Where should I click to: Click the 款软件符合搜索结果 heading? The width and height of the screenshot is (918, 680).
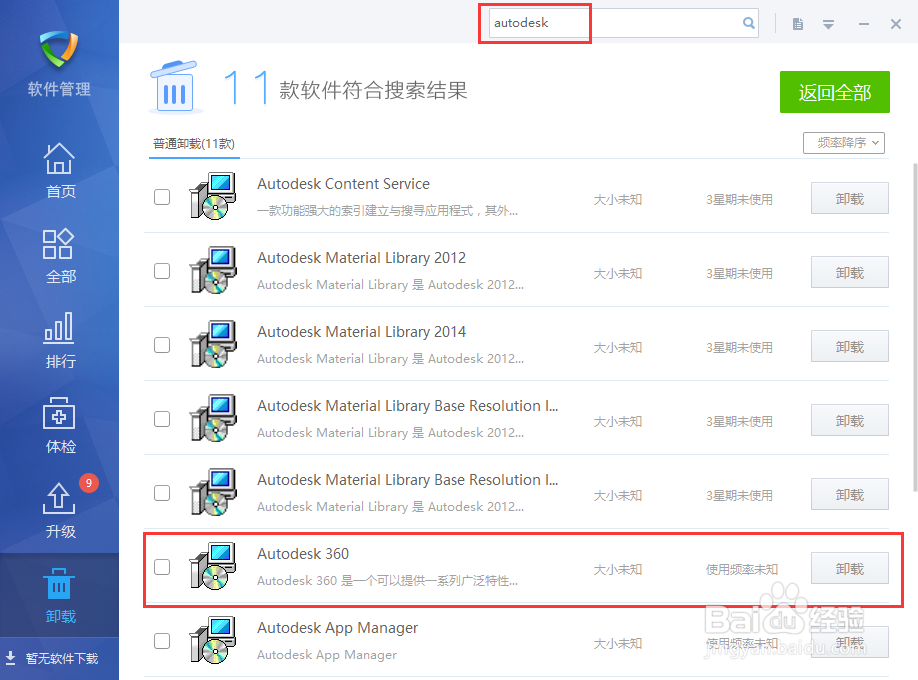tap(374, 90)
